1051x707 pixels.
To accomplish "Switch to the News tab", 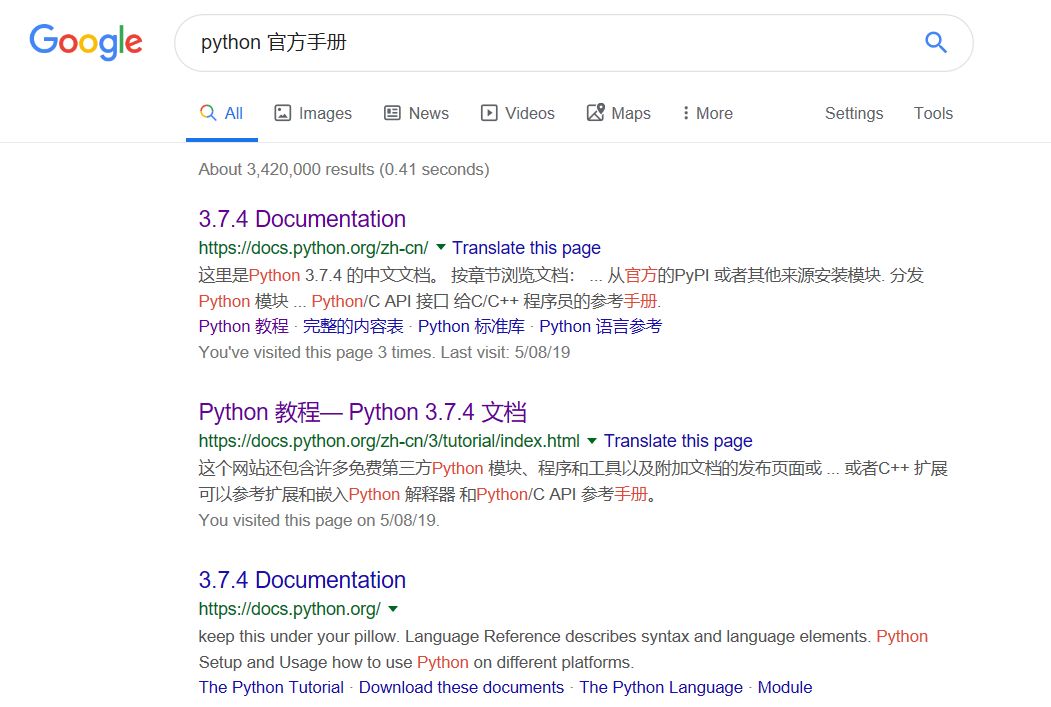I will 416,113.
